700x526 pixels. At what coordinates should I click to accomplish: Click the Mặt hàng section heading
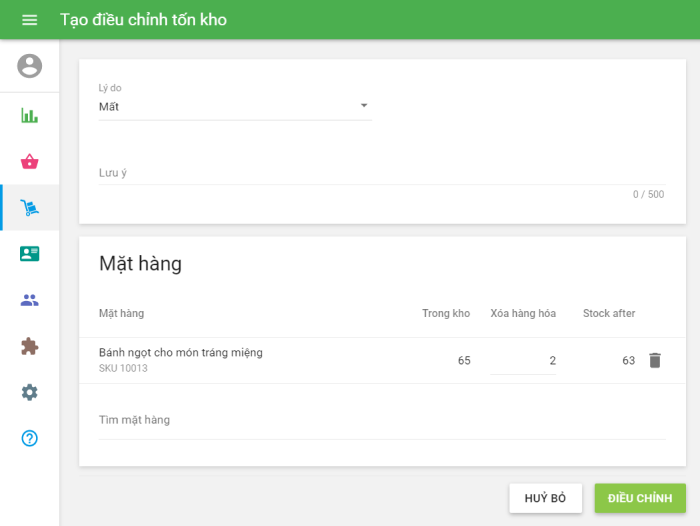(140, 264)
